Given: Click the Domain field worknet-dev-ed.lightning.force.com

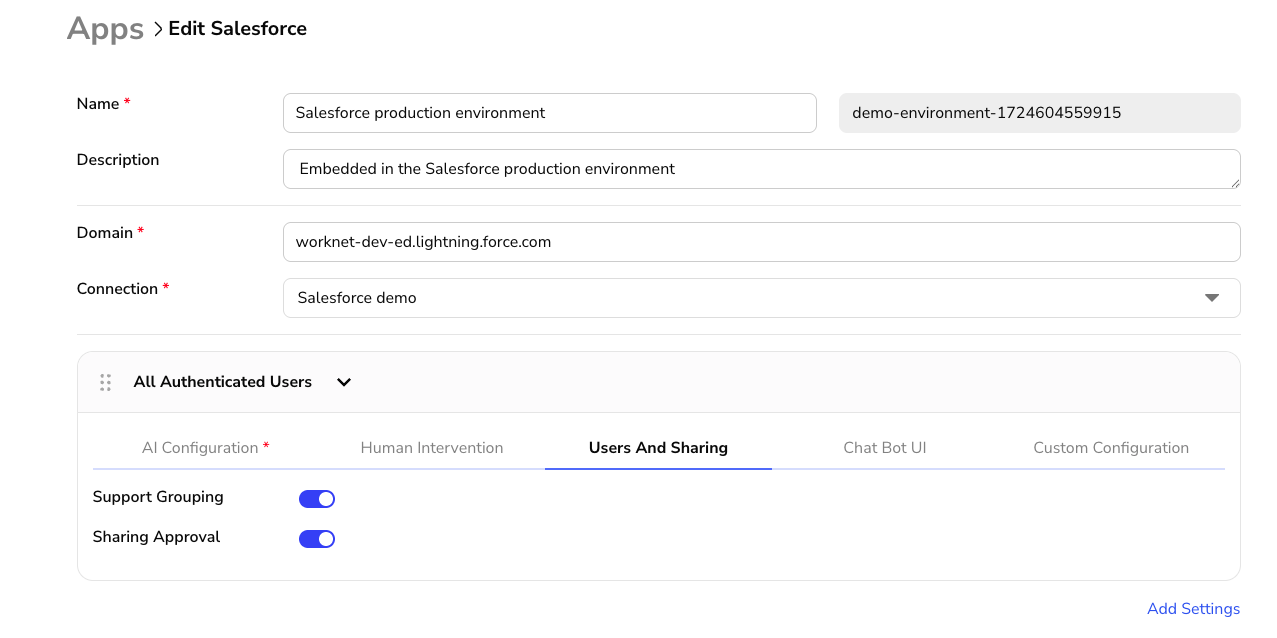Looking at the screenshot, I should coord(761,242).
